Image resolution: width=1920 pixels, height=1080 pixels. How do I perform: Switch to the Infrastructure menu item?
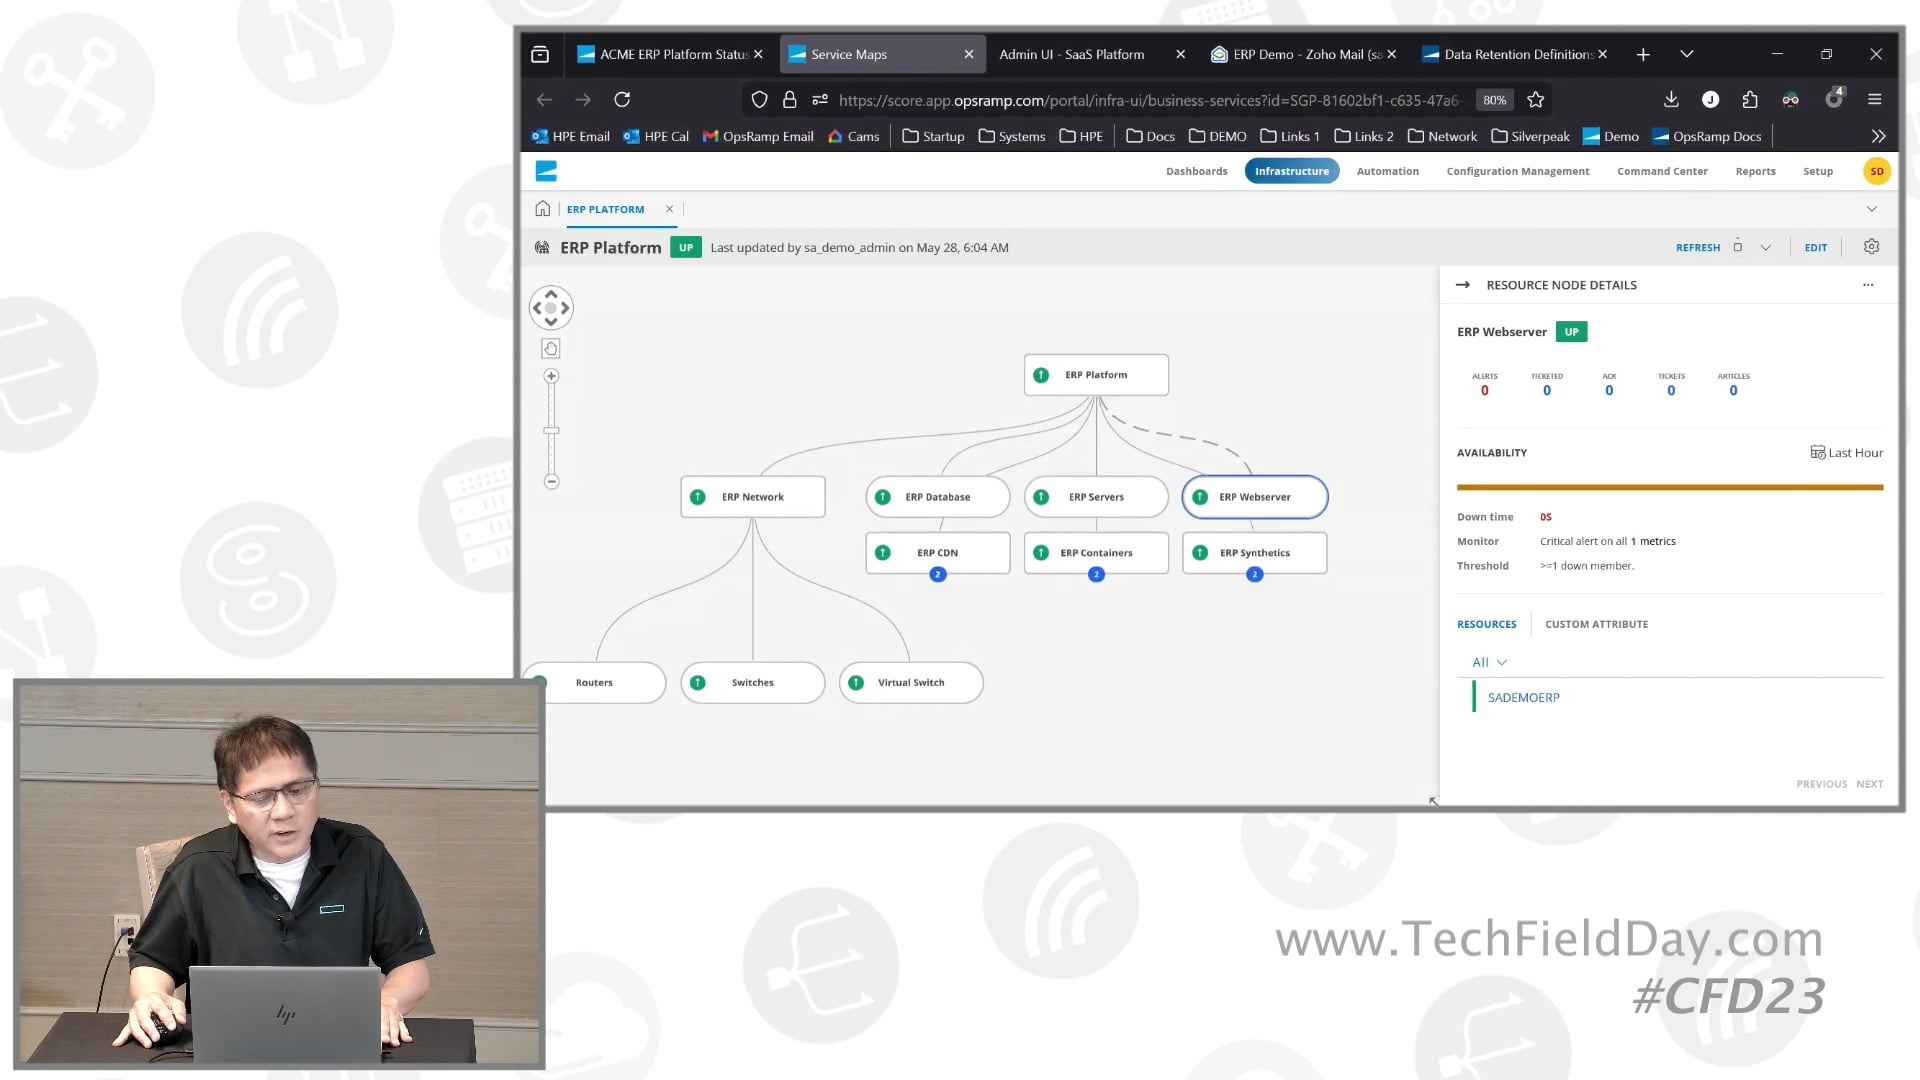coord(1291,171)
